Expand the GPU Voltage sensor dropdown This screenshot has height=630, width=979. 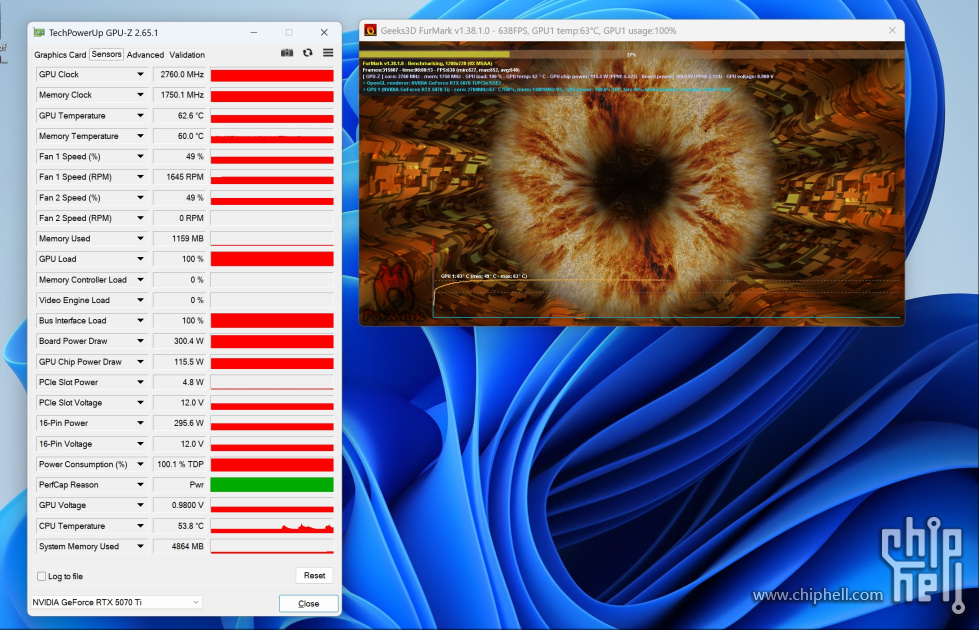[140, 505]
